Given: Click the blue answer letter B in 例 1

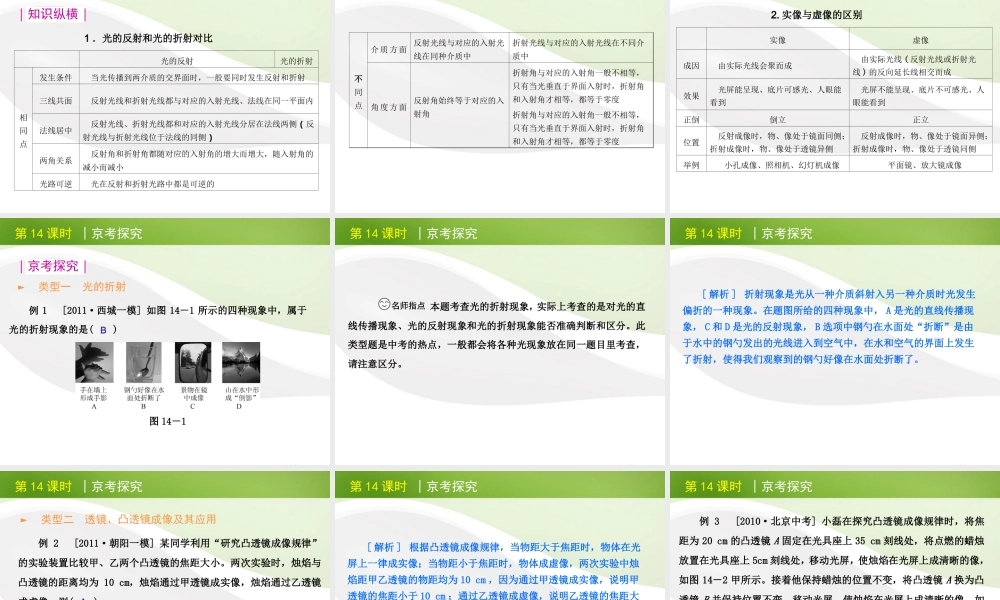Looking at the screenshot, I should tap(103, 330).
